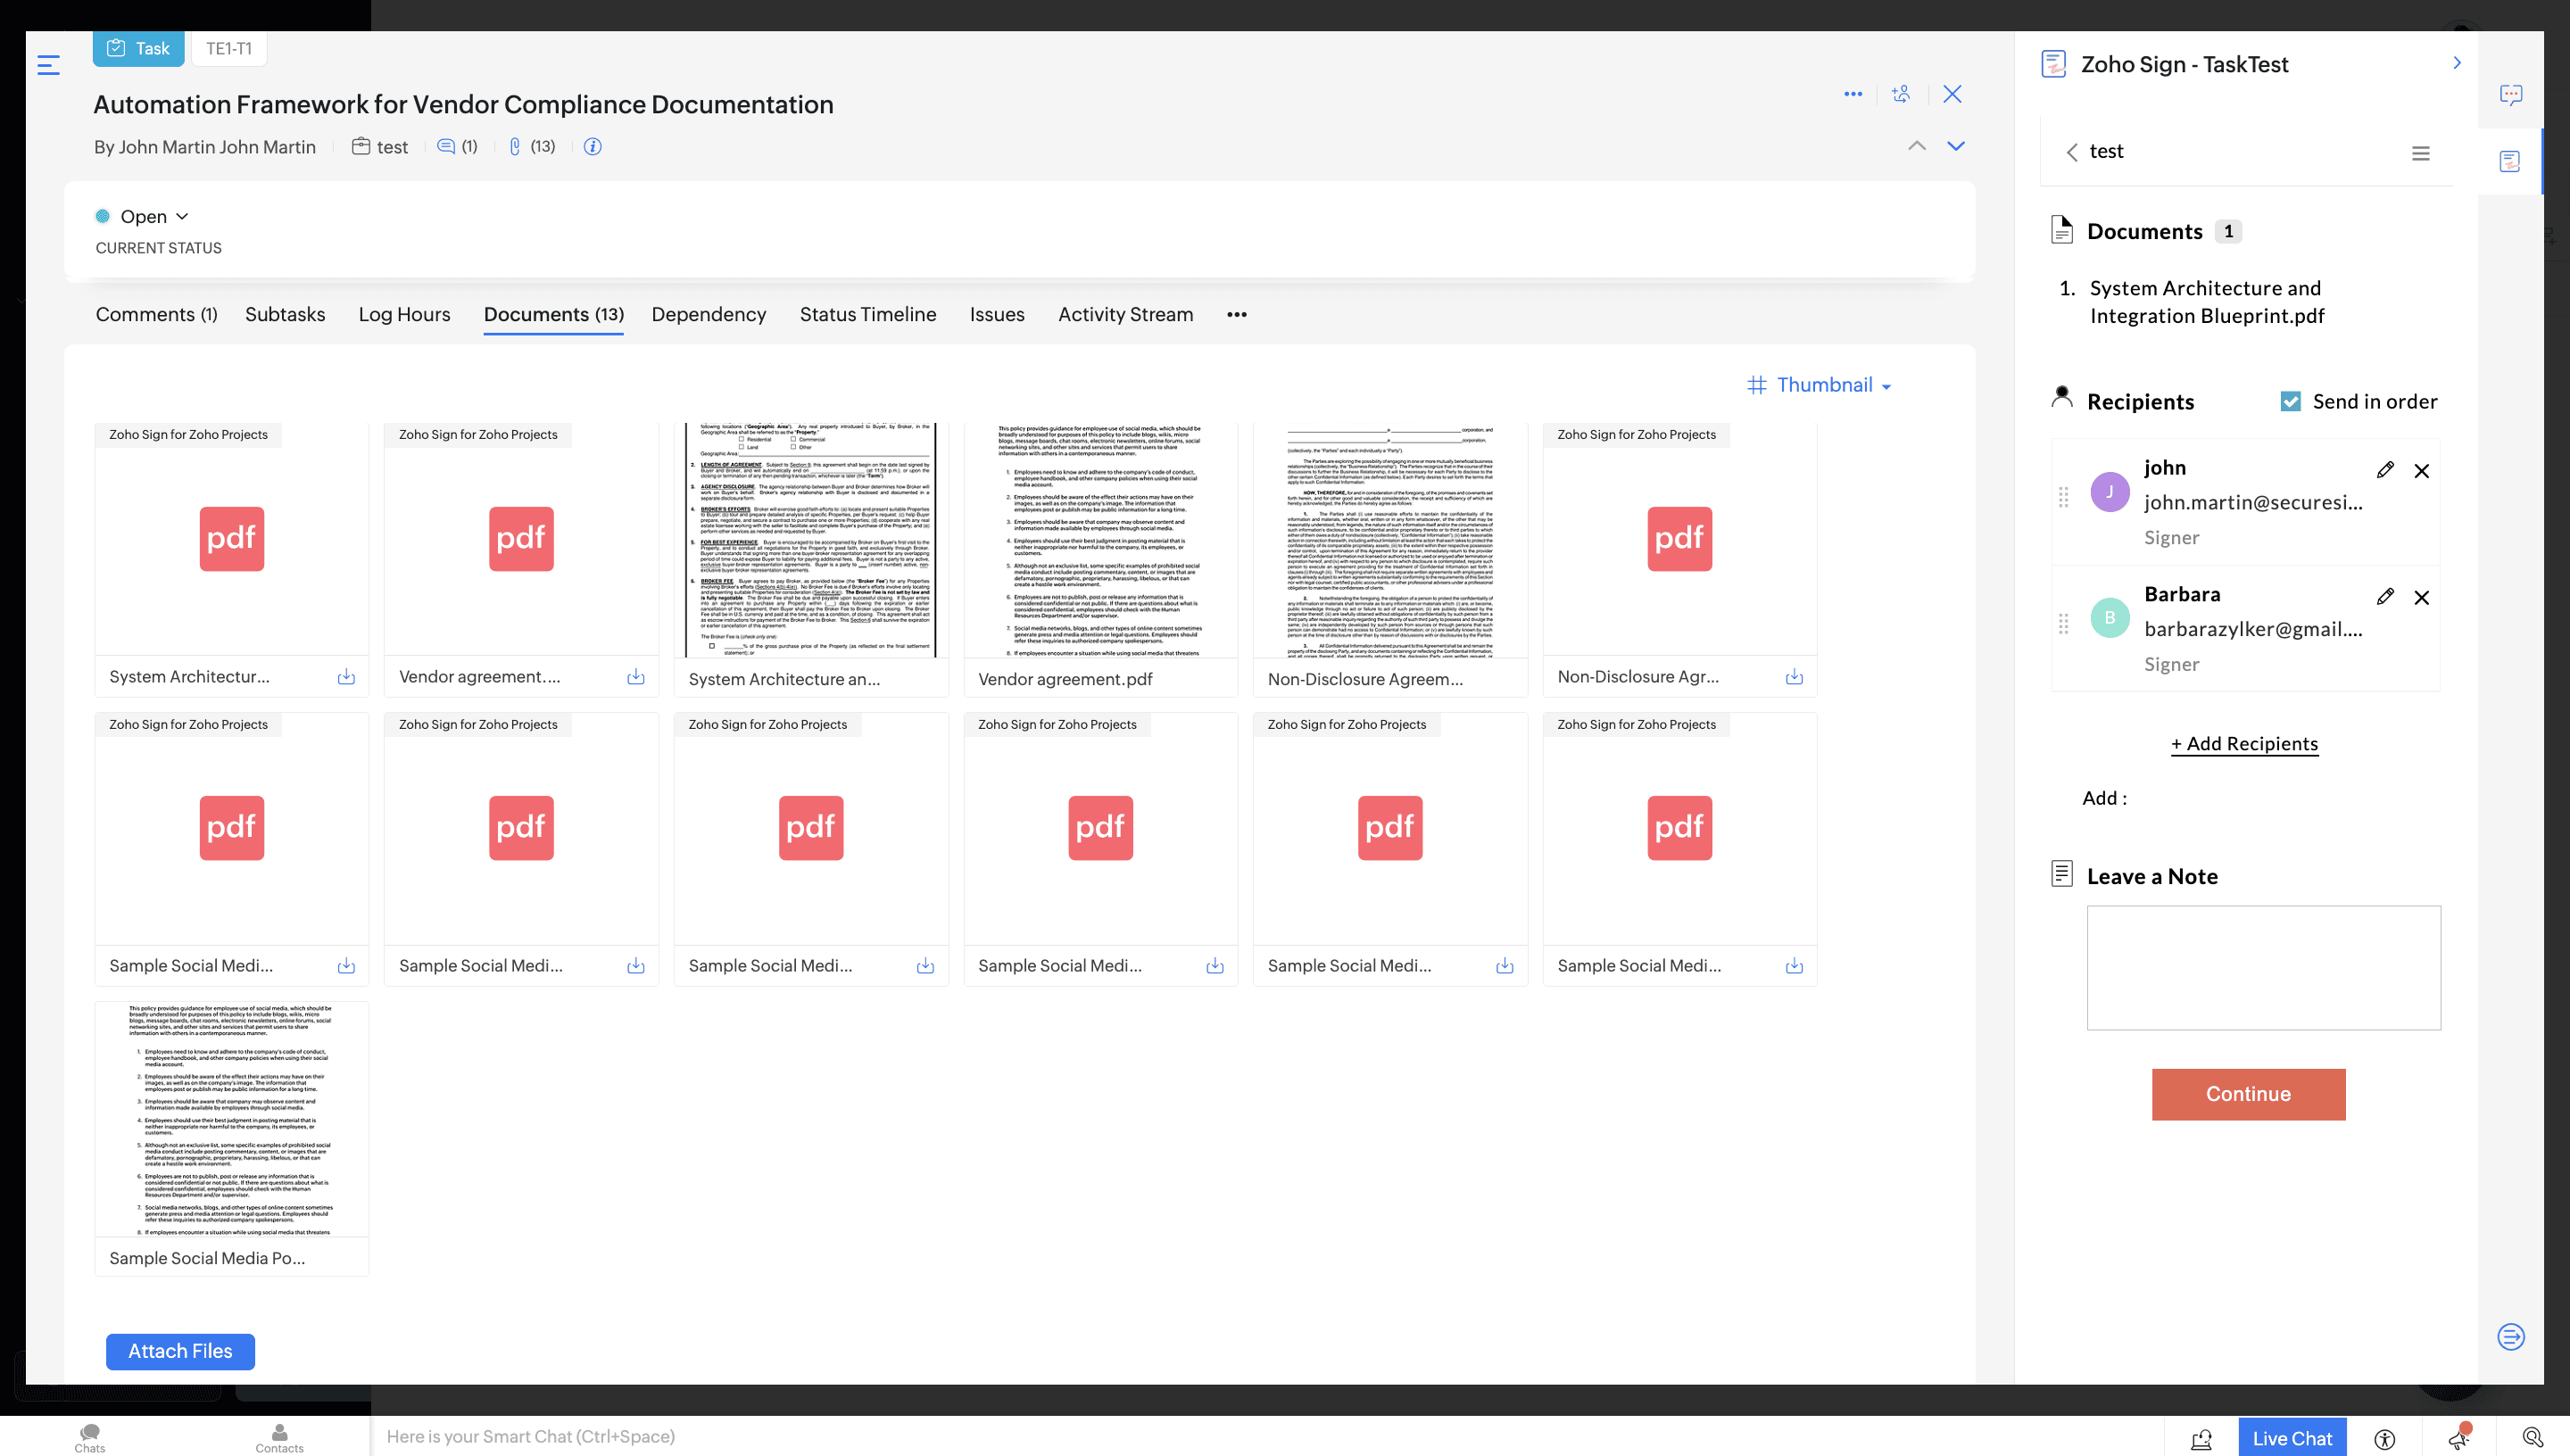Click the Continue button
This screenshot has height=1456, width=2570.
pos(2248,1094)
